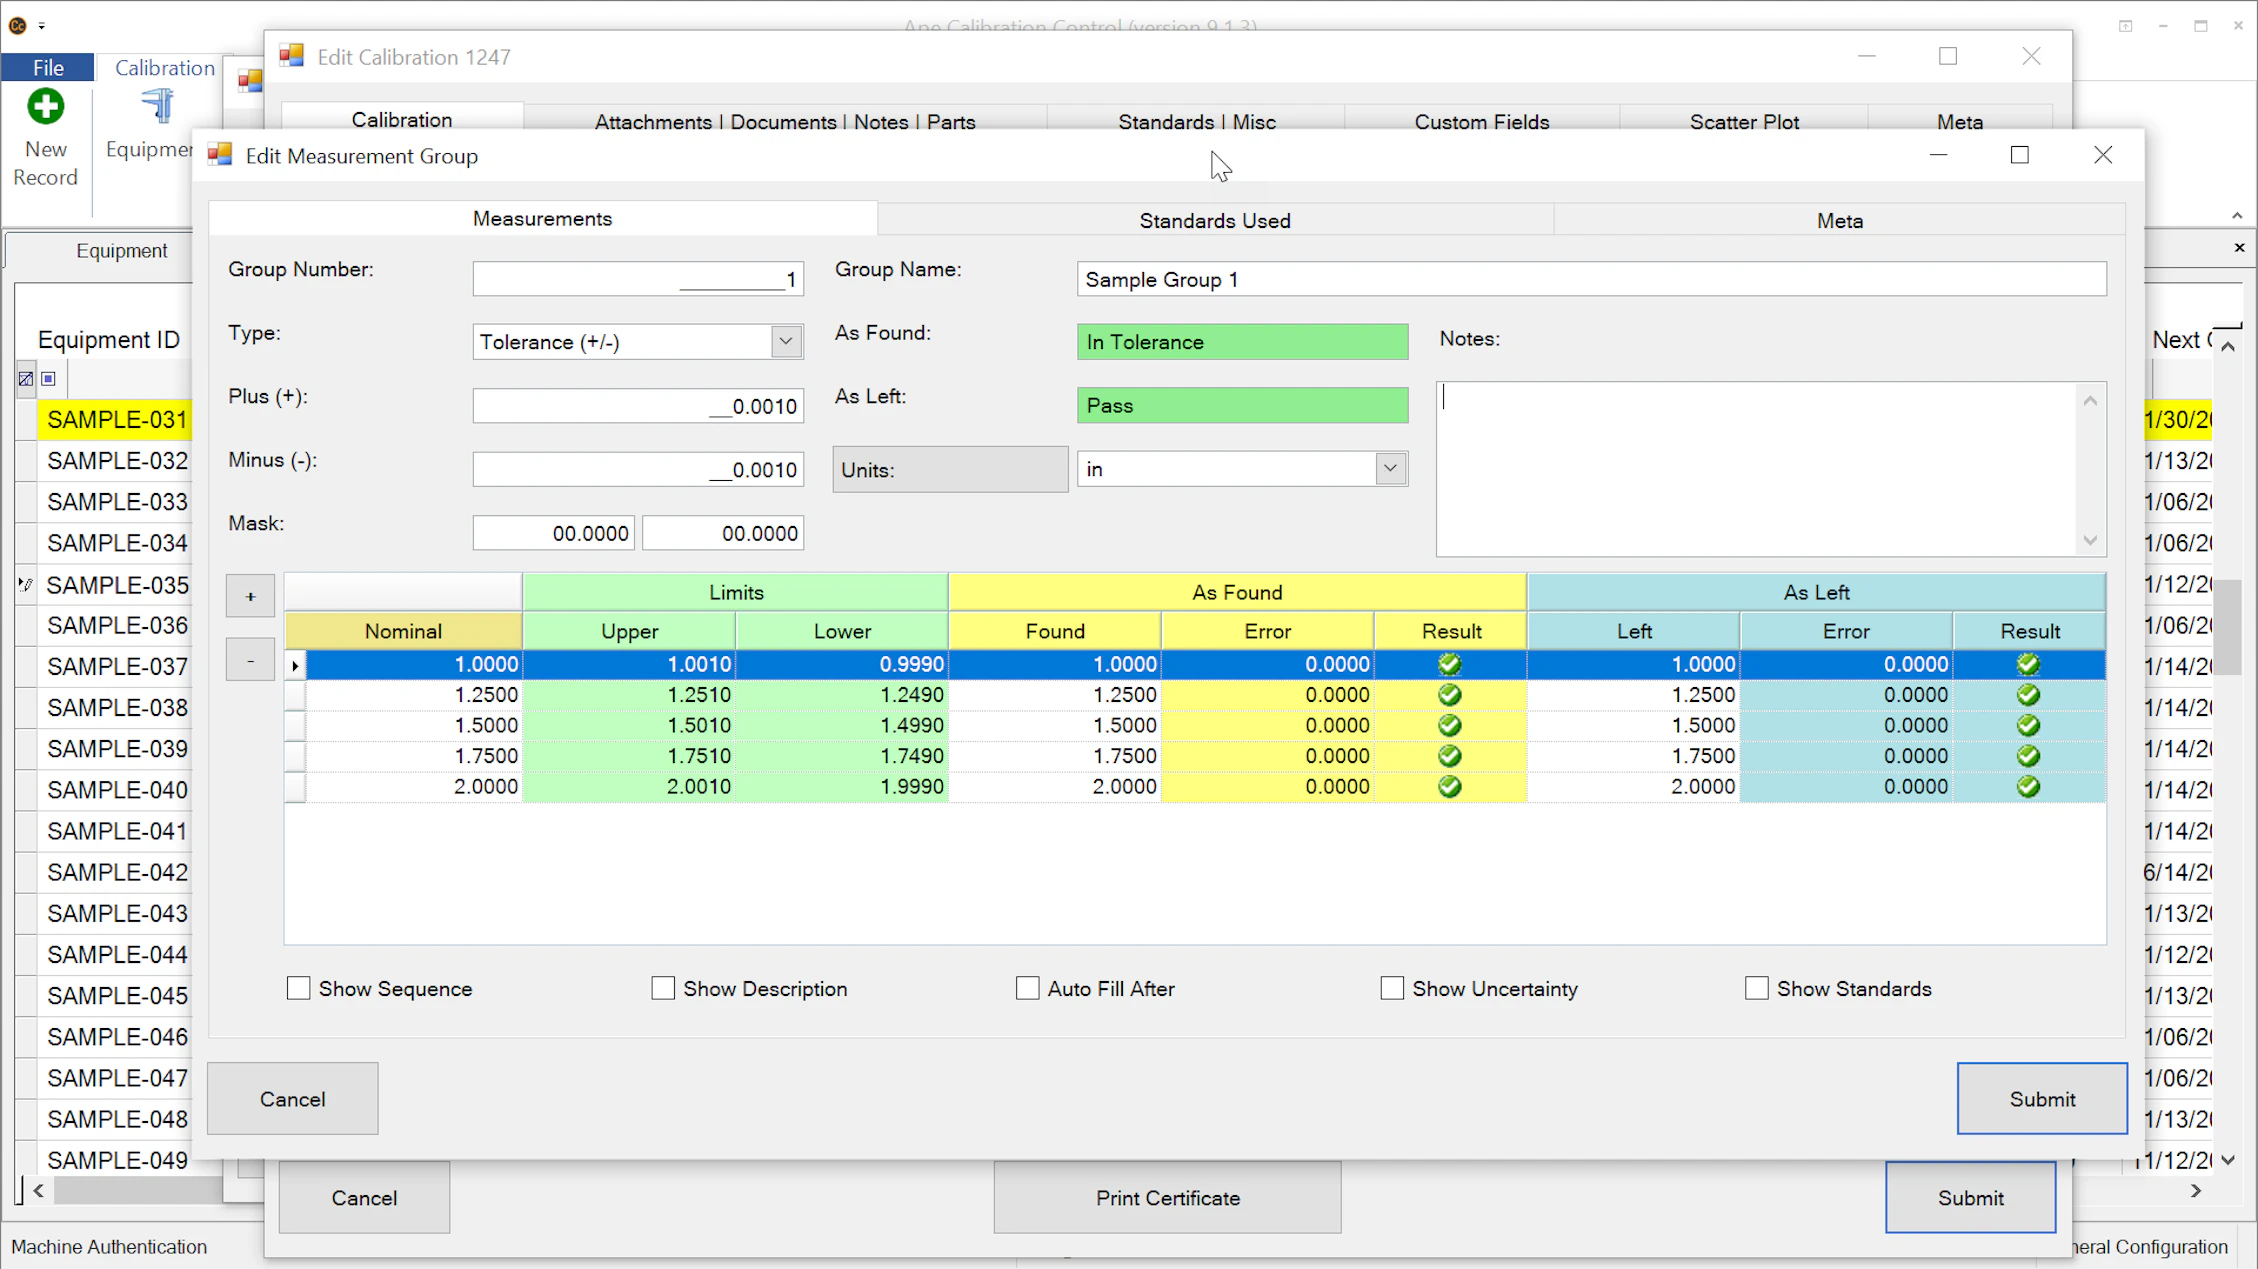Open the Units dropdown set to in
Viewport: 2258px width, 1269px height.
[x=1390, y=468]
